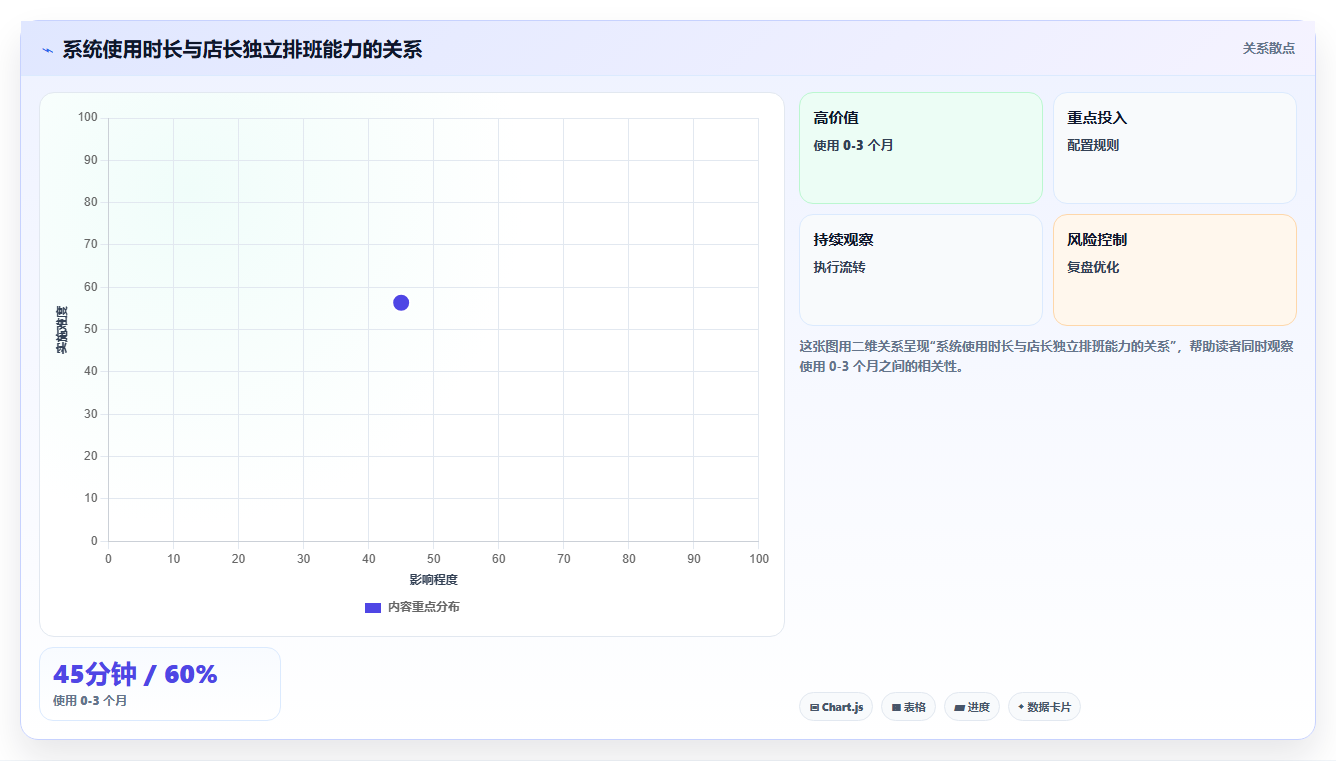Image resolution: width=1336 pixels, height=761 pixels.
Task: Click 使用 0-3 个月 under the stat value
Action: [90, 701]
